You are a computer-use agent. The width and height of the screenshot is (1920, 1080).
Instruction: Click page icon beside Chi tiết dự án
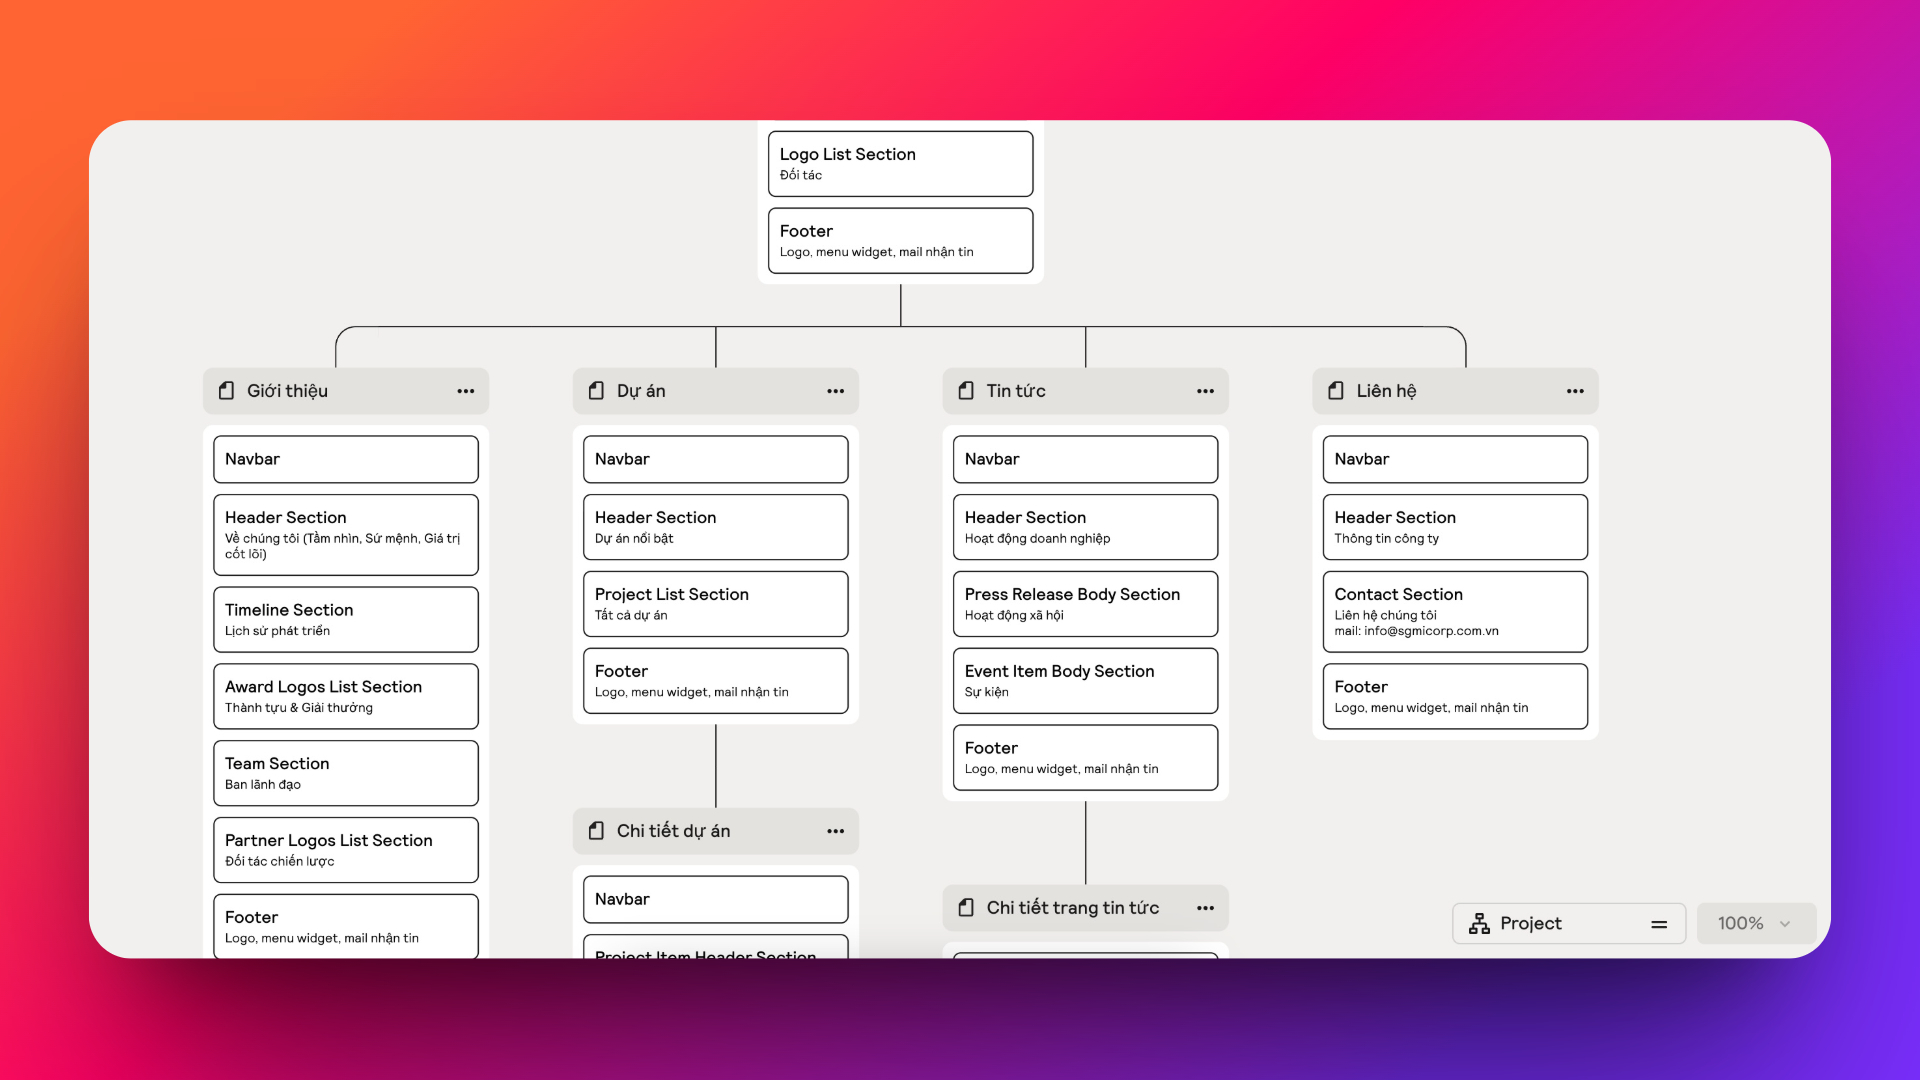pos(597,831)
